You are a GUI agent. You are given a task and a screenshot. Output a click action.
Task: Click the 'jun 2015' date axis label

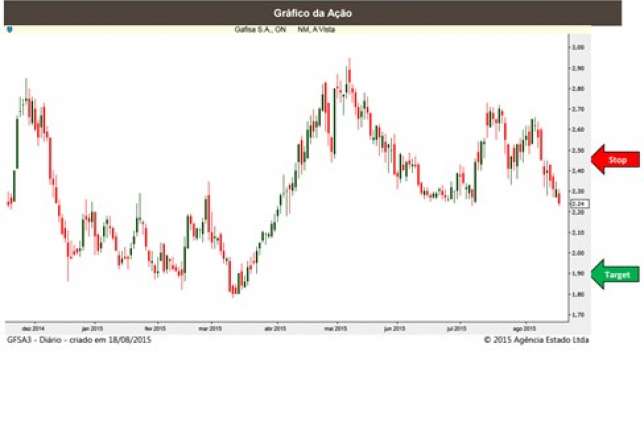396,327
